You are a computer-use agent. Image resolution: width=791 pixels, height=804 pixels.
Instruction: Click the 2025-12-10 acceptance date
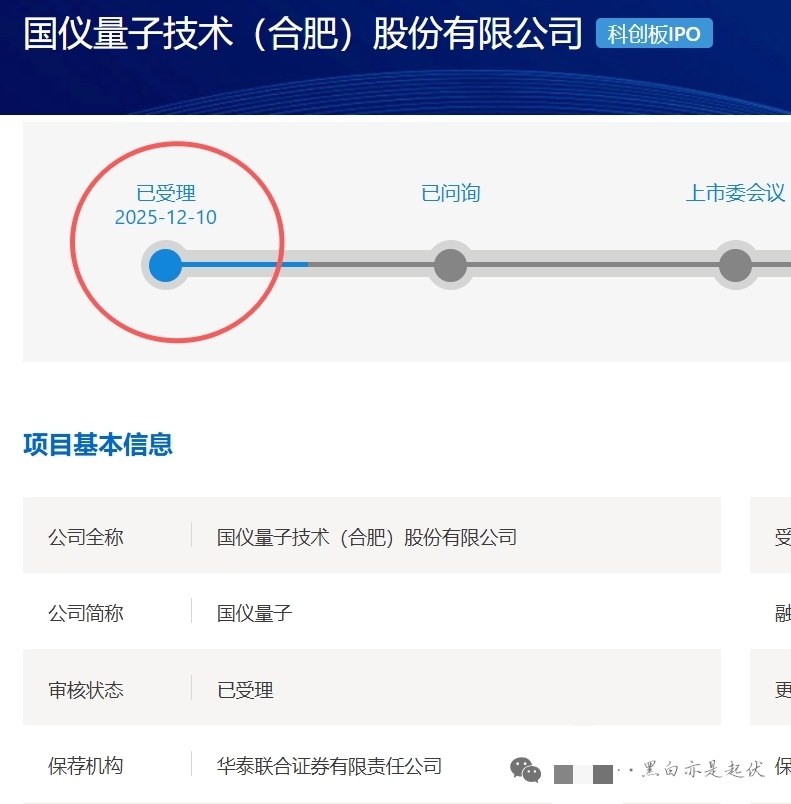pos(166,217)
